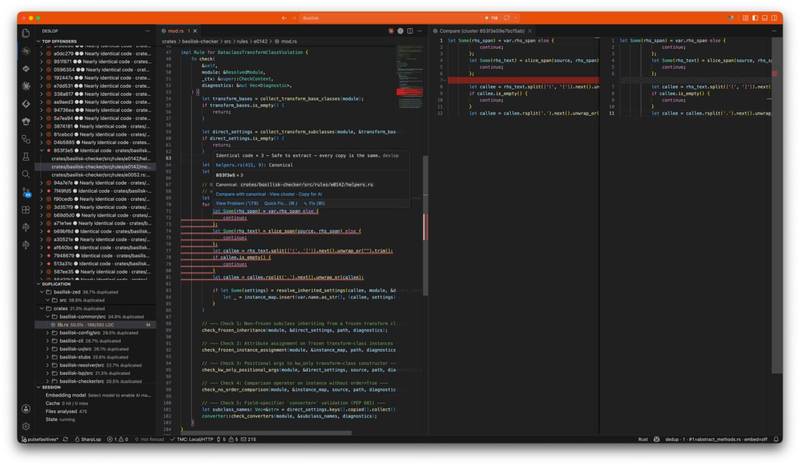Open the split editor icon for mod.rs
Viewport: 800px width, 466px height.
click(x=410, y=31)
